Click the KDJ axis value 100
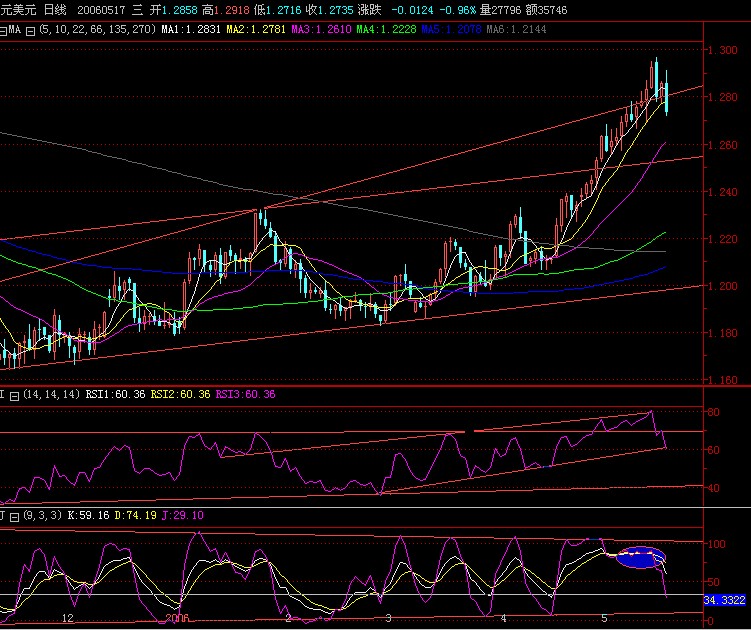Viewport: 751px width, 630px height. point(717,544)
